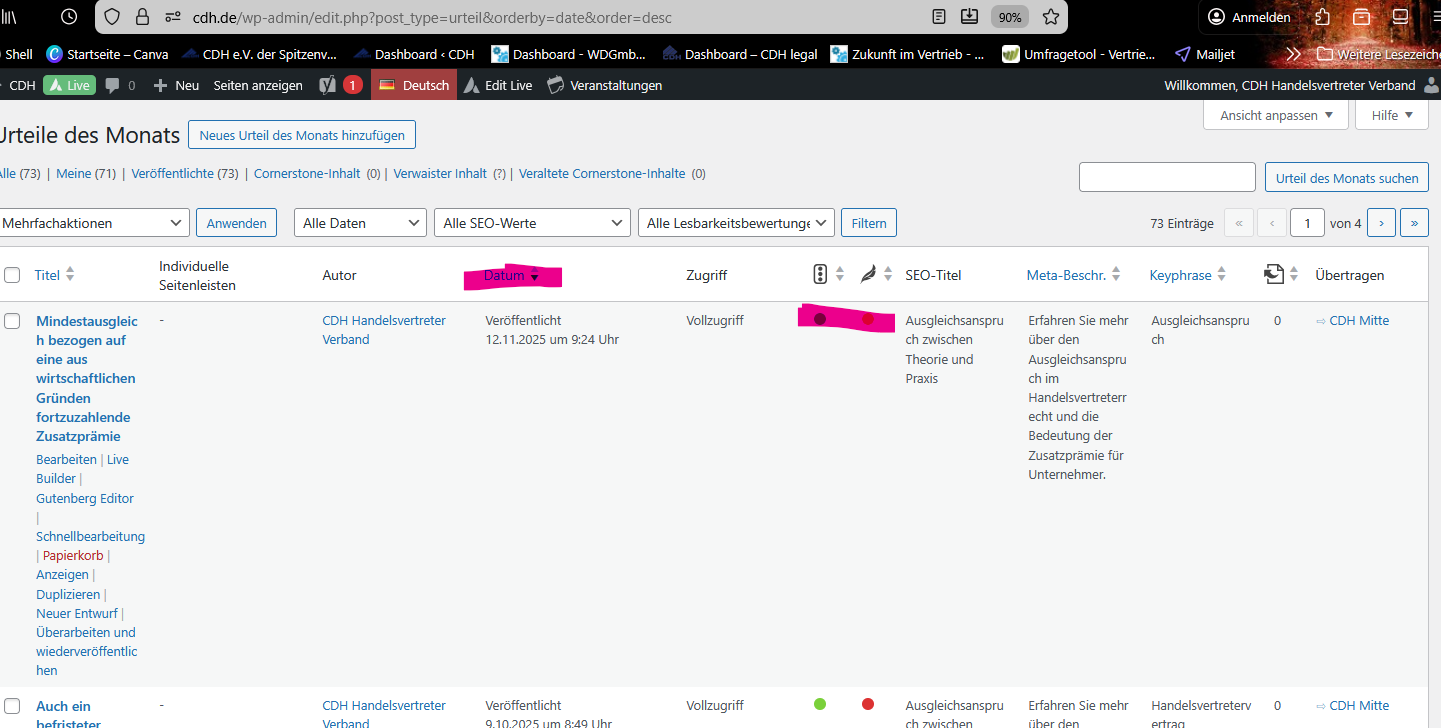Click the readability feather column icon

[868, 273]
